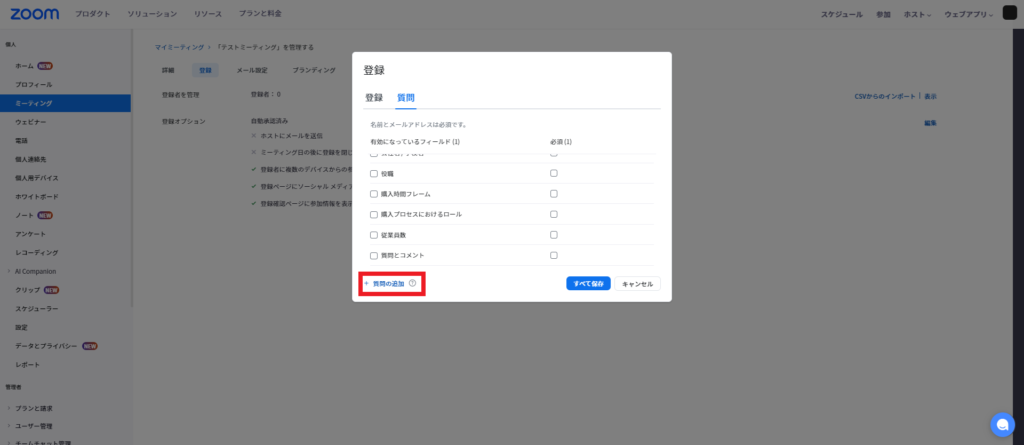
Task: Expand AI Companion in the sidebar
Action: coord(10,271)
